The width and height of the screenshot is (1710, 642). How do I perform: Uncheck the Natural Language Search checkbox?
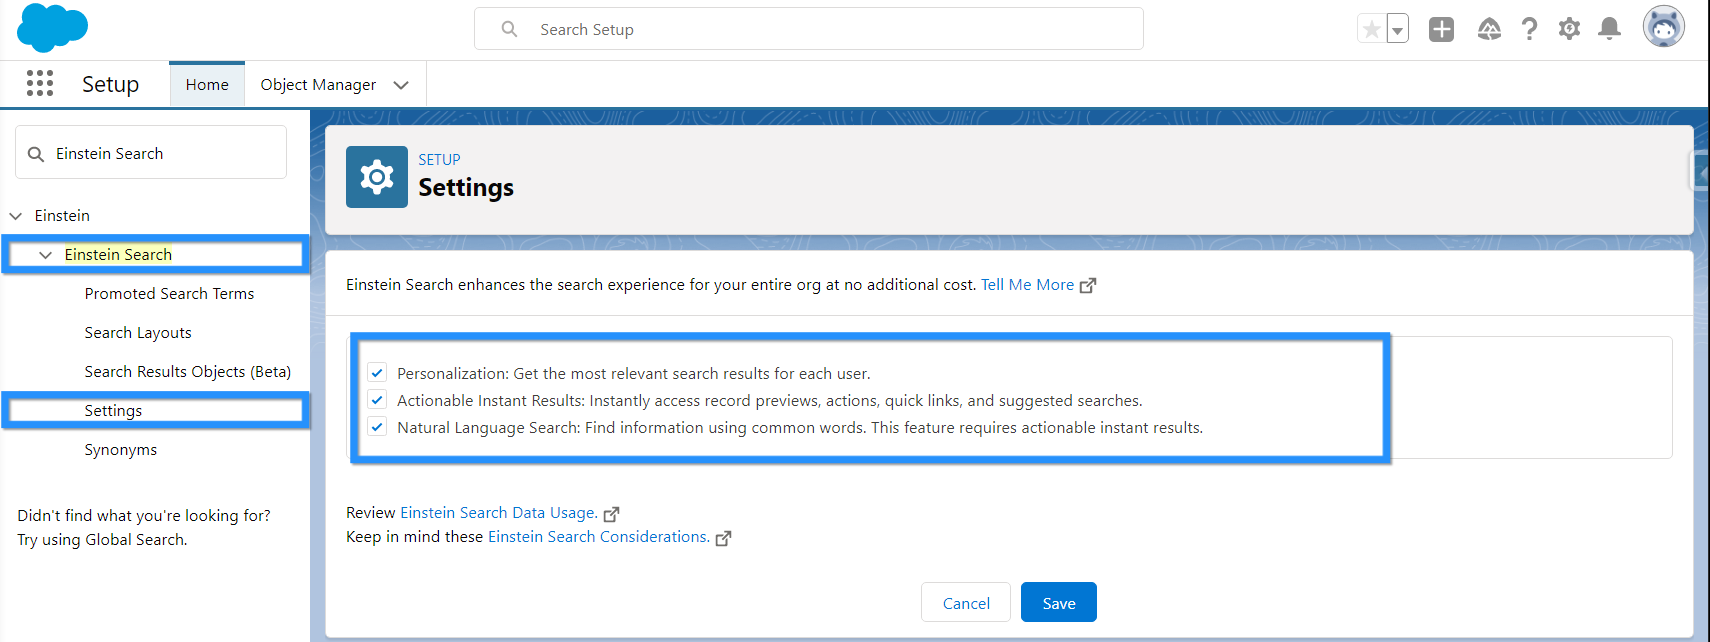coord(377,427)
